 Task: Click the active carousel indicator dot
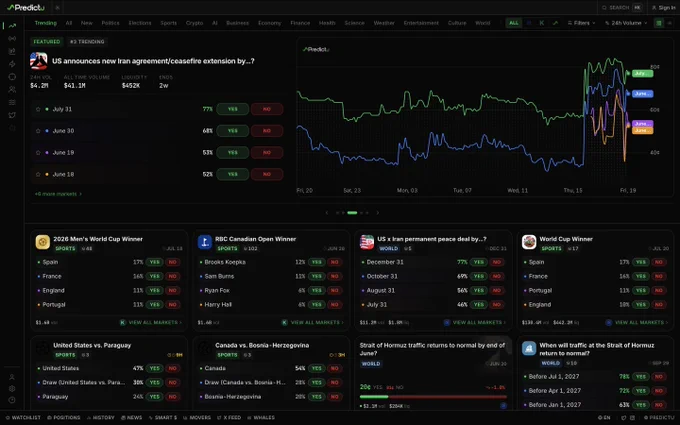[x=352, y=213]
